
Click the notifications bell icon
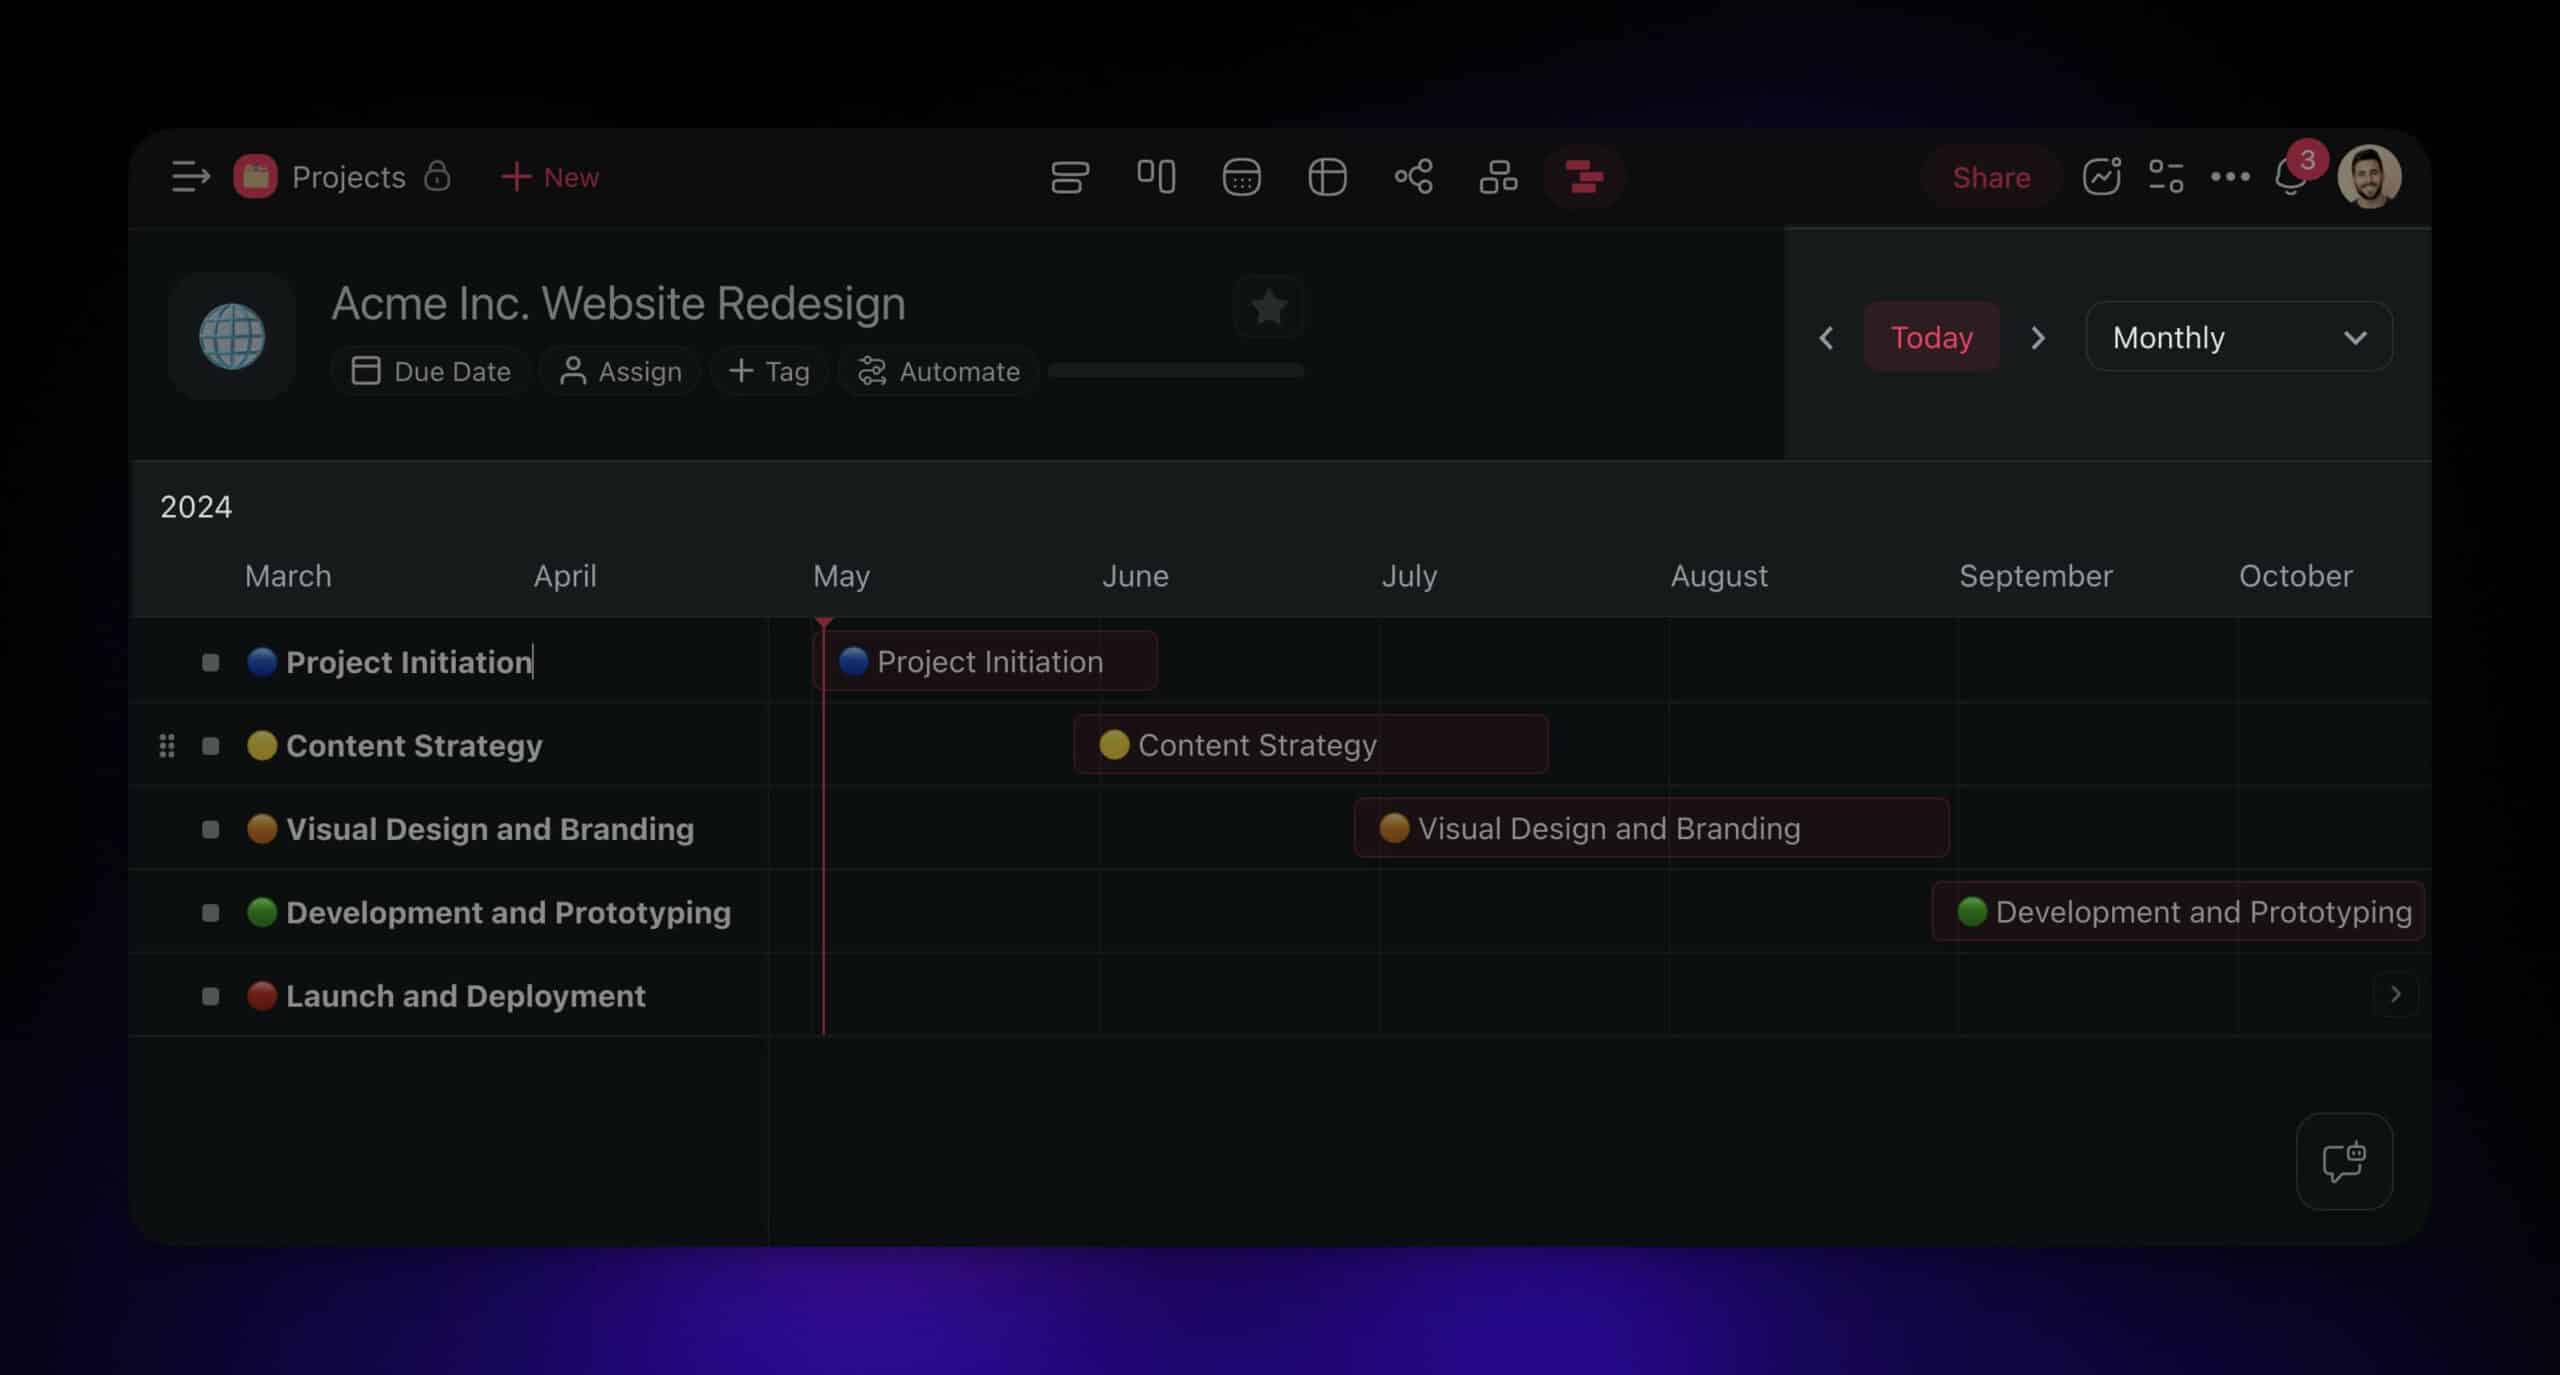(x=2289, y=178)
